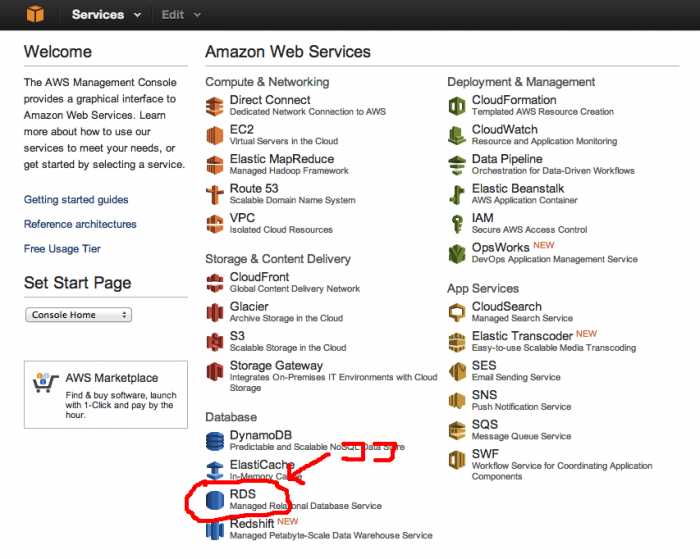Open CloudFront service link
Screen dimensions: 700x559
pyautogui.click(x=259, y=277)
